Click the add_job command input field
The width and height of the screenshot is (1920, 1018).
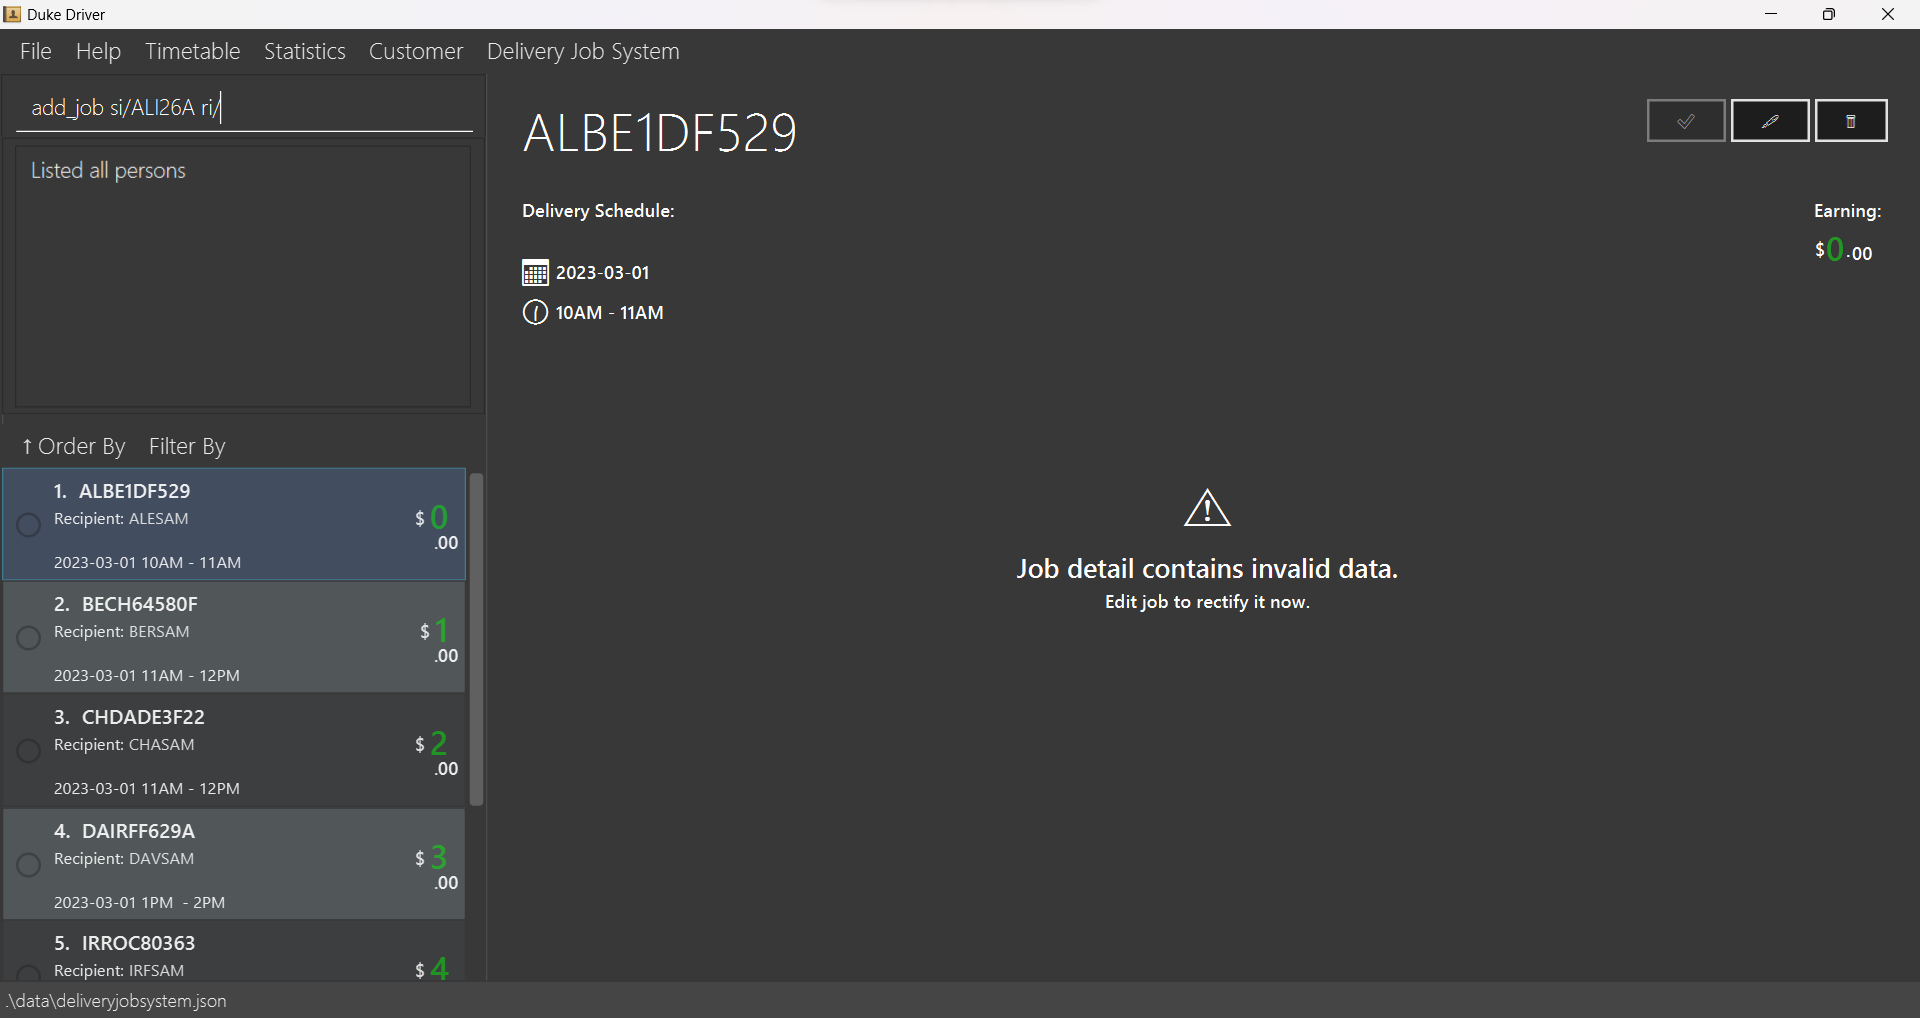pos(244,108)
